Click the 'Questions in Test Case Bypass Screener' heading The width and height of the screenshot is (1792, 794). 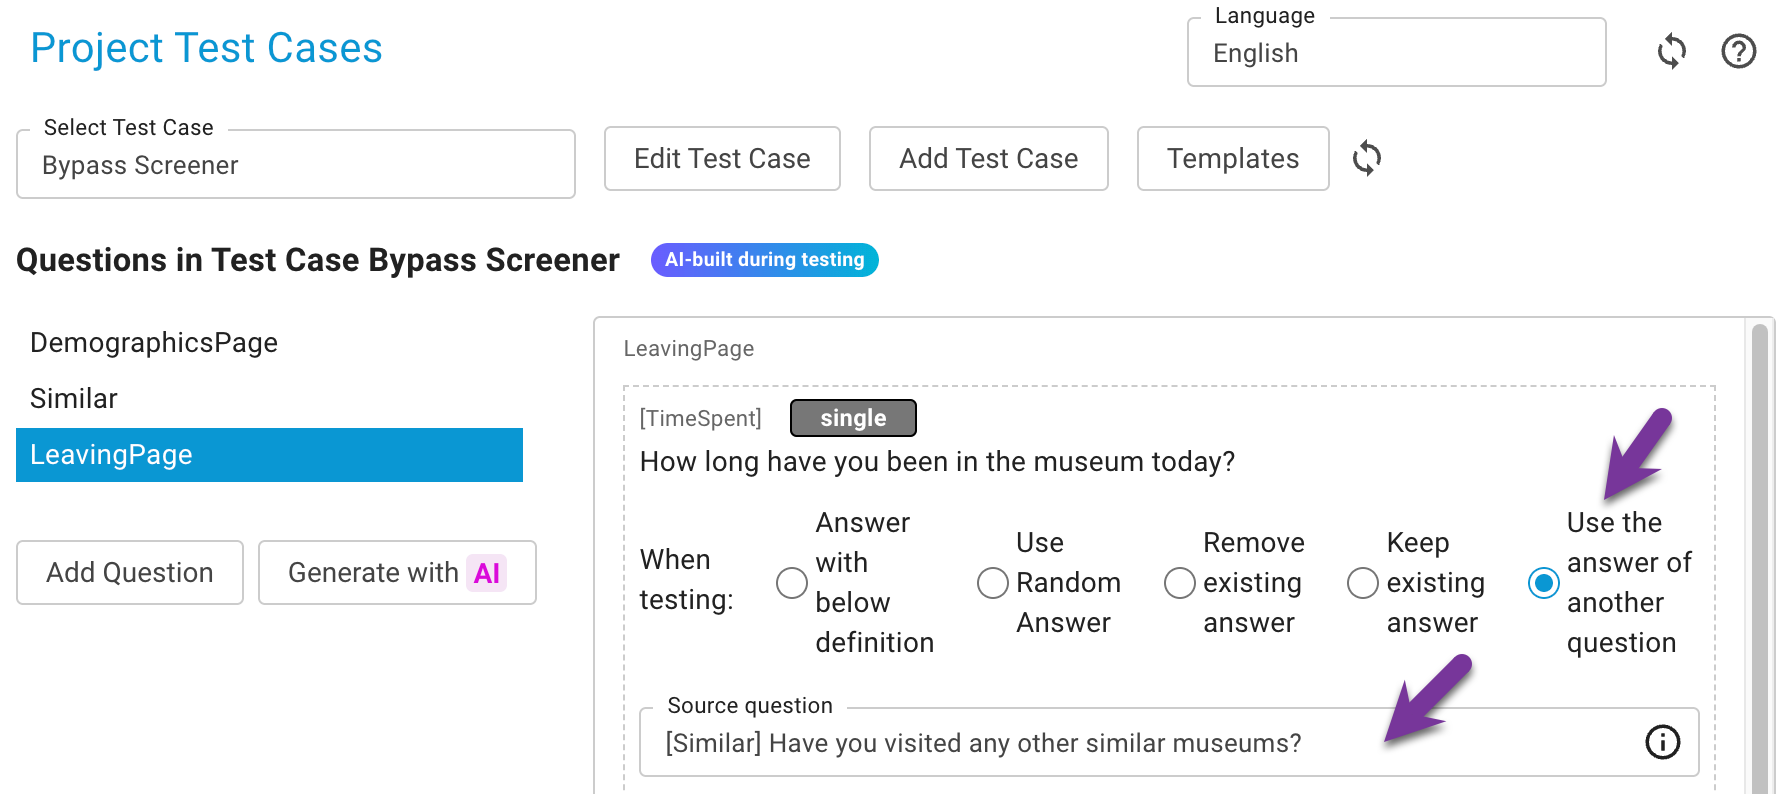tap(318, 260)
